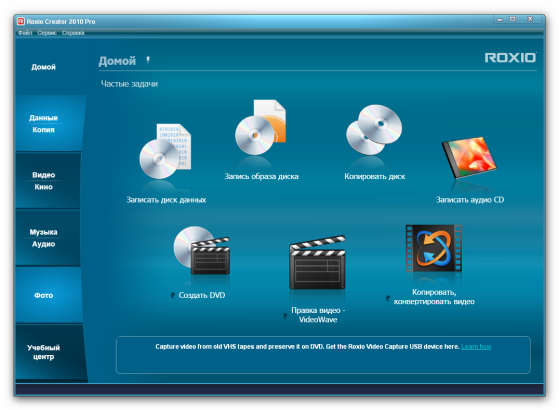Click the Создать DVD label
The width and height of the screenshot is (559, 410).
pyautogui.click(x=202, y=295)
